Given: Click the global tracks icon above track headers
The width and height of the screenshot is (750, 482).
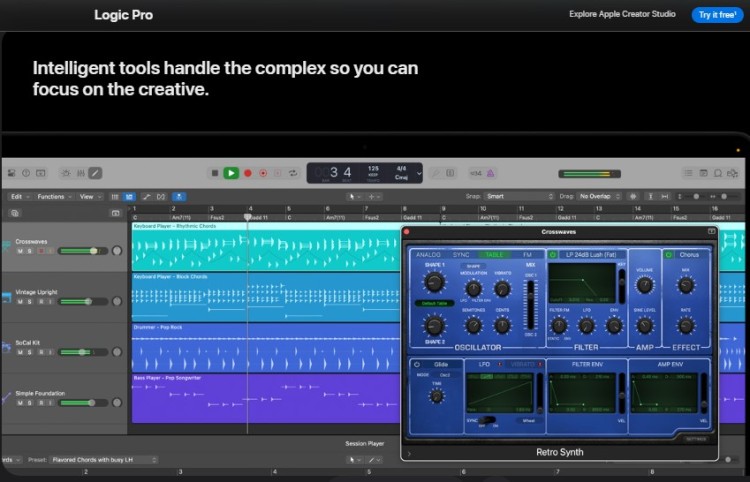Looking at the screenshot, I should (115, 213).
